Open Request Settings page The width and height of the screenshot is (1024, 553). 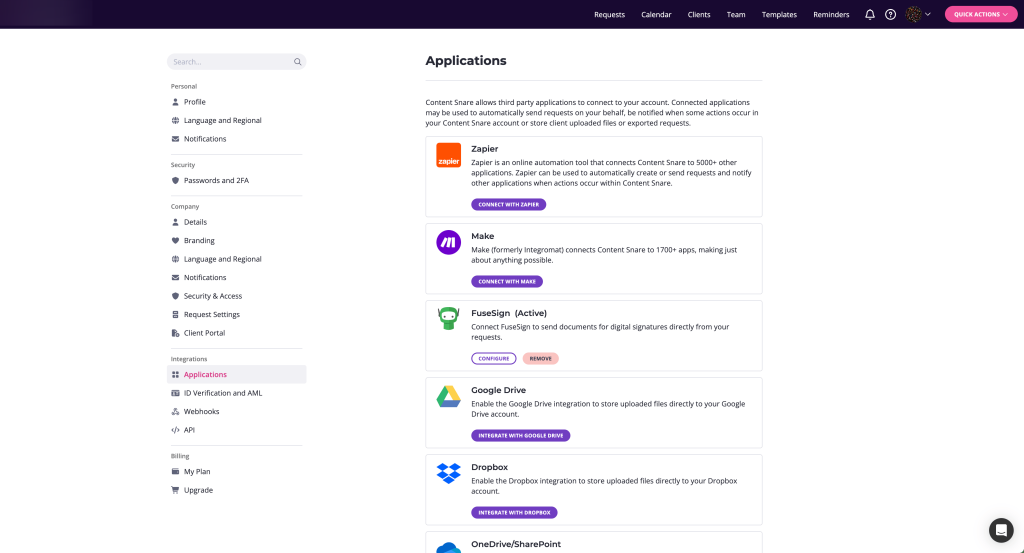[212, 315]
